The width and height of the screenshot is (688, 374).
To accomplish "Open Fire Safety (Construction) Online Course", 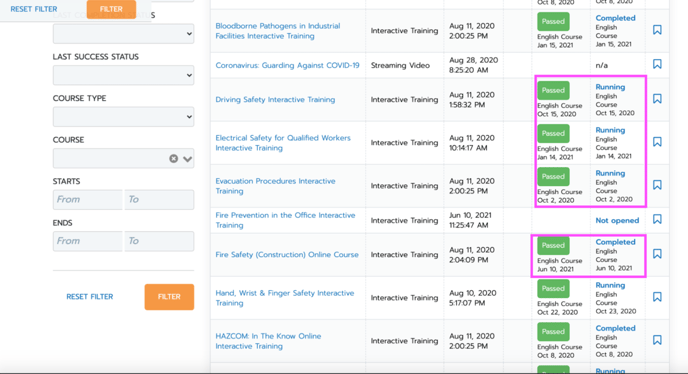I will click(x=287, y=255).
